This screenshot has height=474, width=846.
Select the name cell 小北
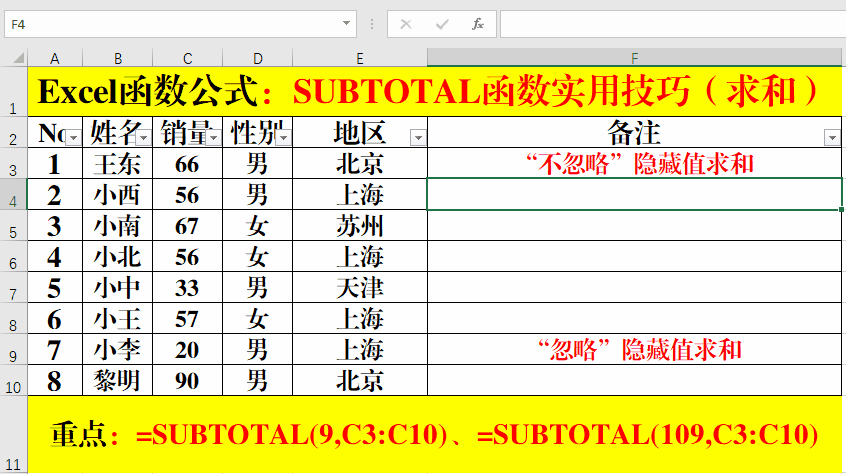click(118, 257)
